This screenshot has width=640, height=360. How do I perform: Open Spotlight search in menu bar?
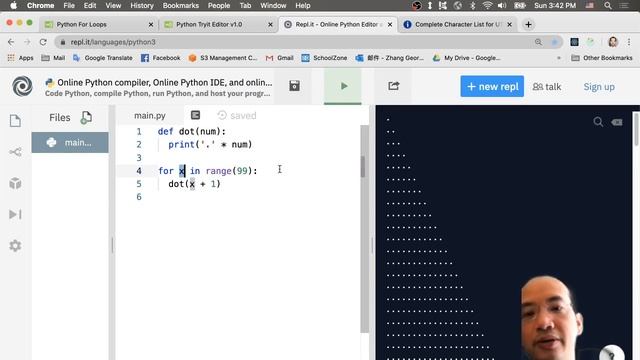pyautogui.click(x=608, y=6)
